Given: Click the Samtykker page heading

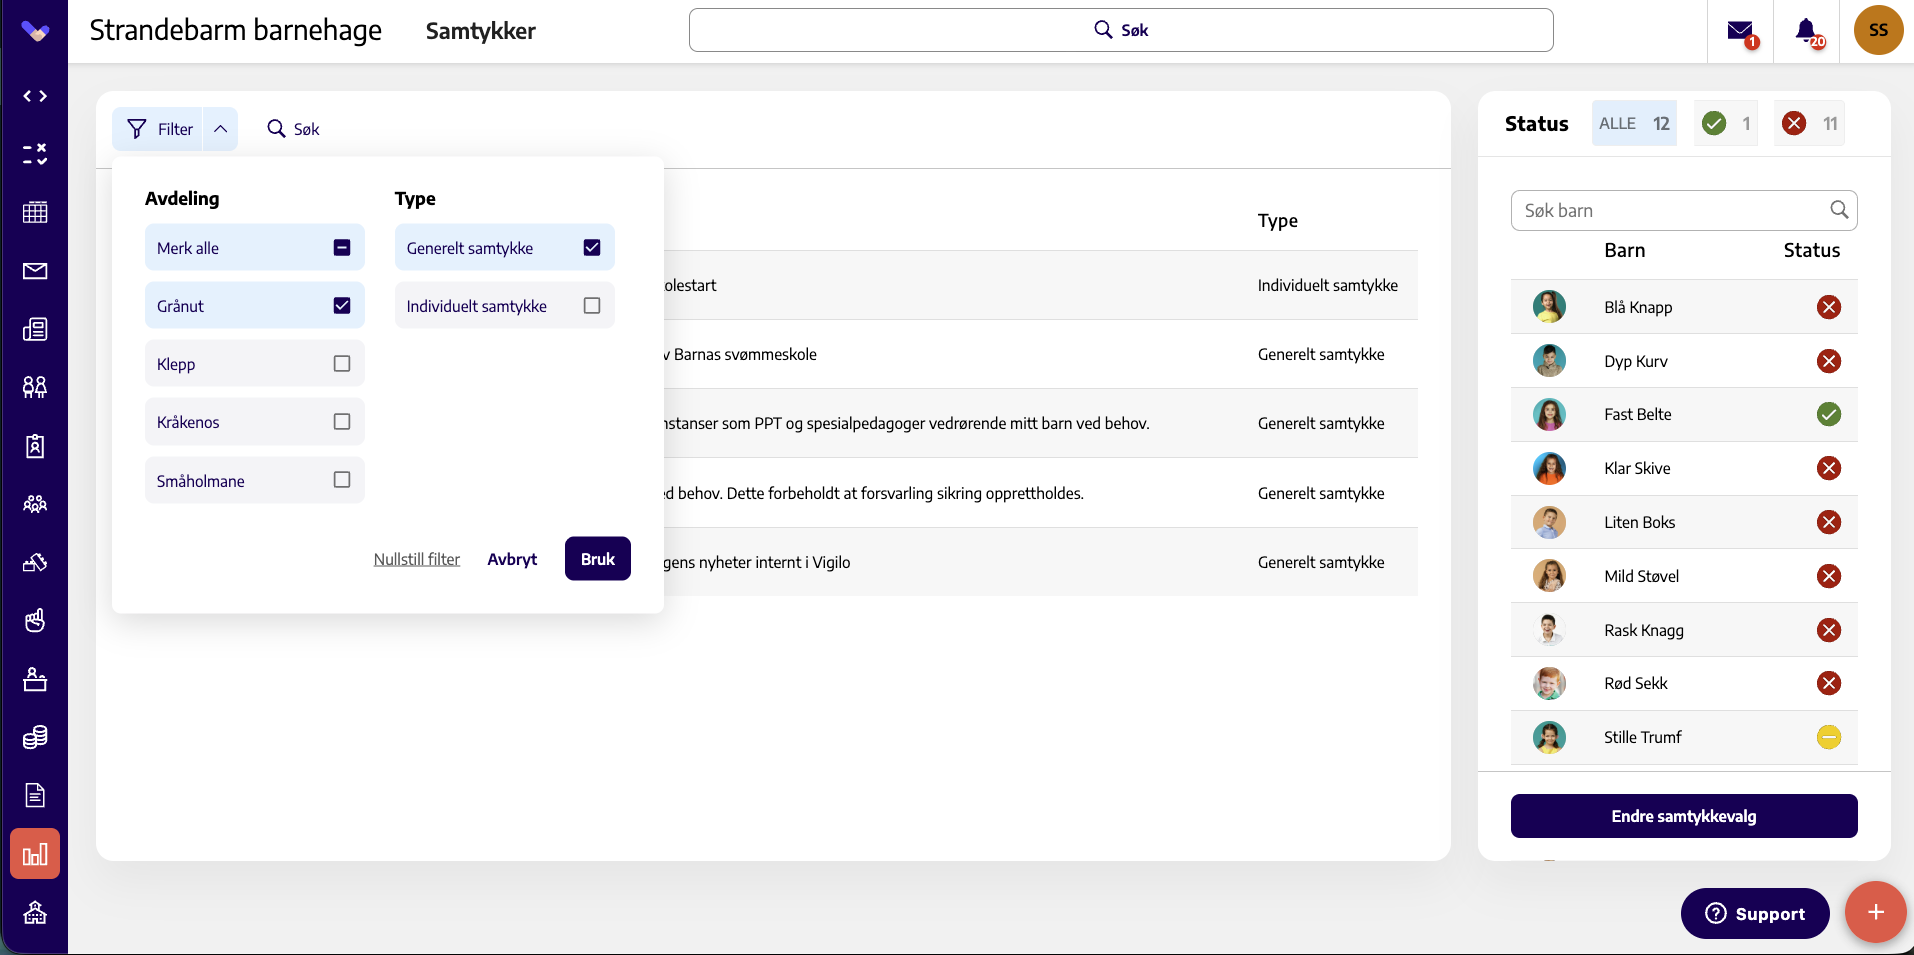Looking at the screenshot, I should coord(481,31).
